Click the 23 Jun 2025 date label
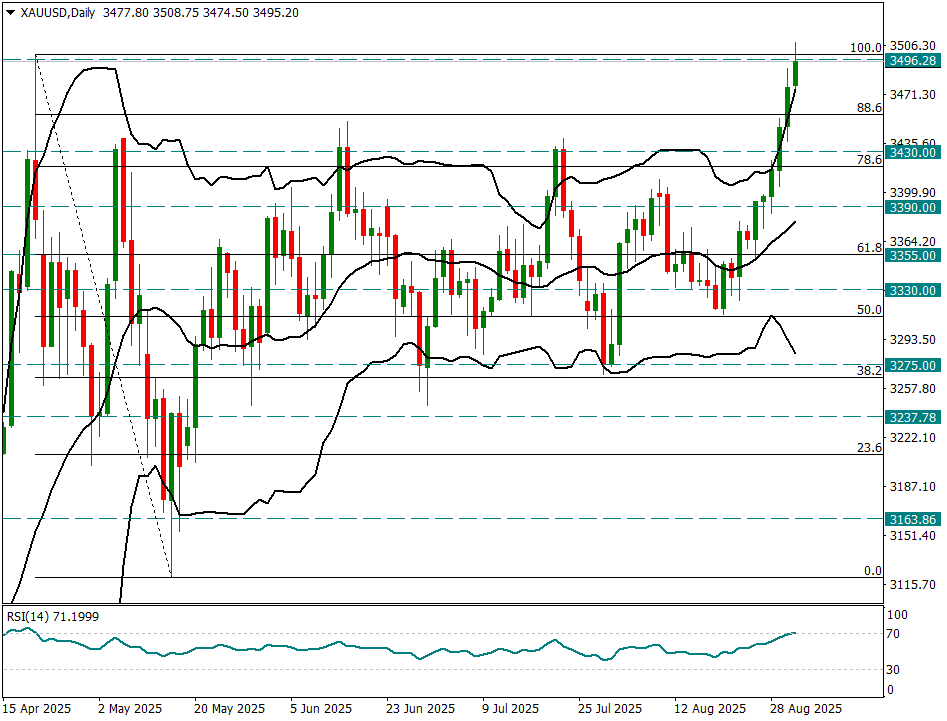This screenshot has width=947, height=721. (421, 708)
